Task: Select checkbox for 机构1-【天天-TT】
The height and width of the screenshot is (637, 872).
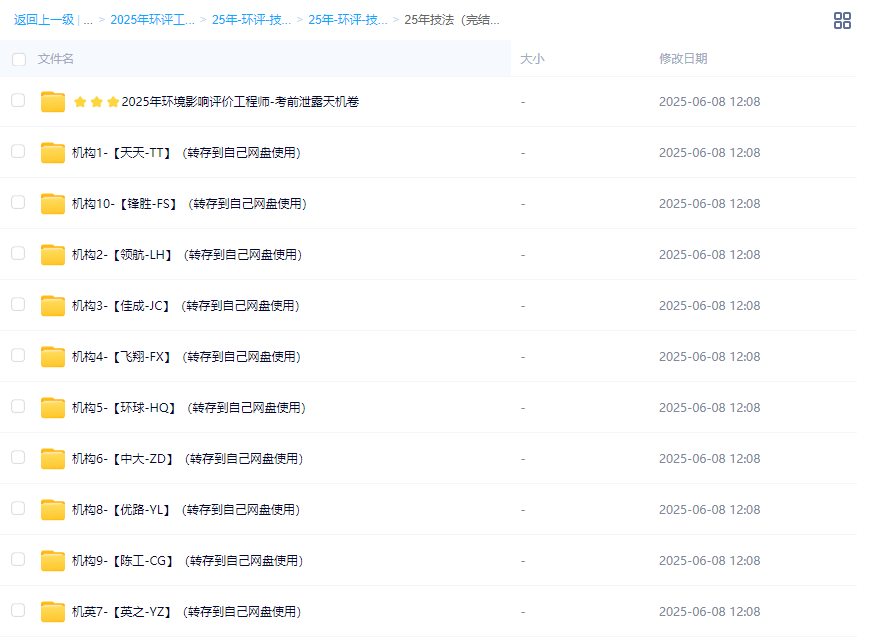Action: [18, 151]
